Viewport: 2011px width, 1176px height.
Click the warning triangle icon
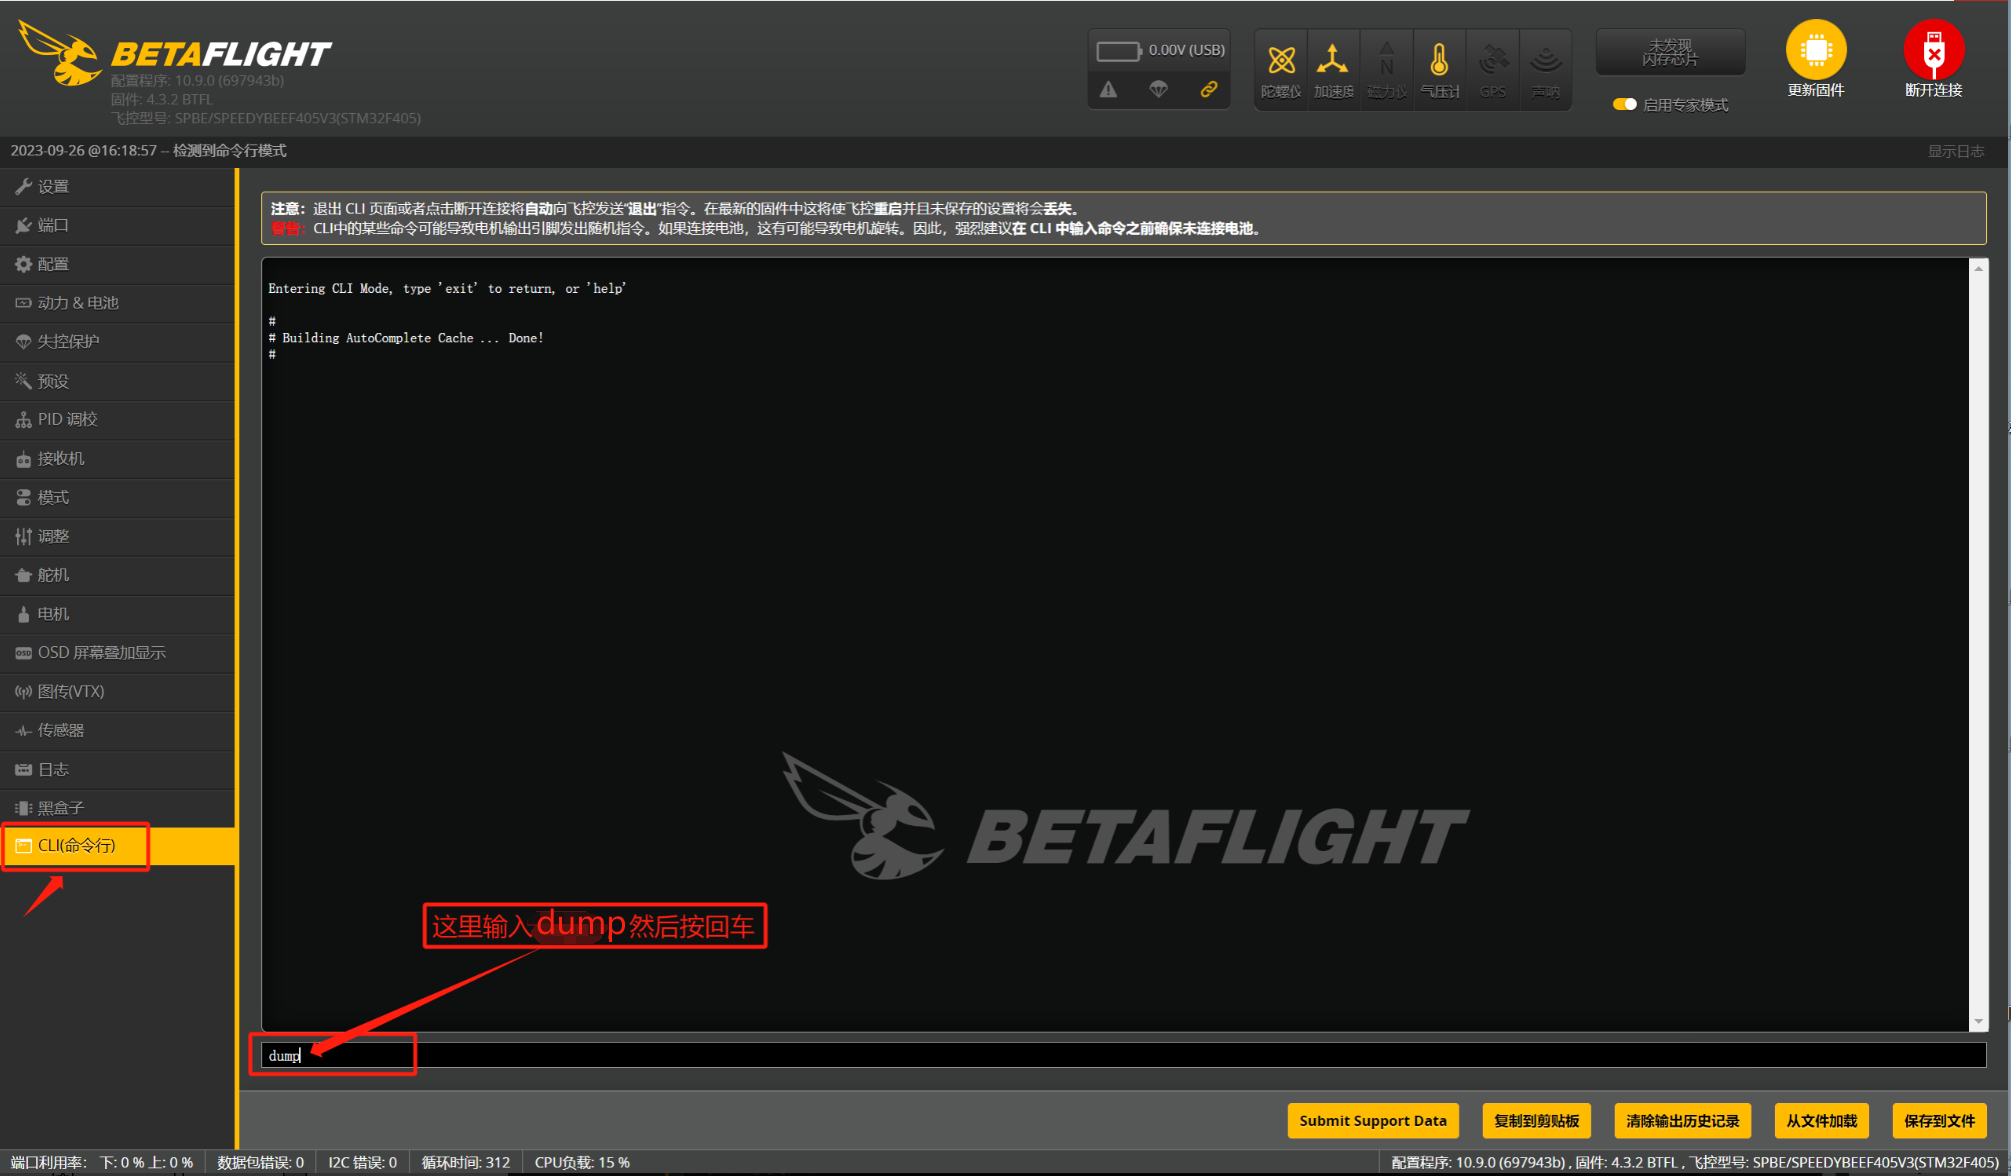point(1109,90)
